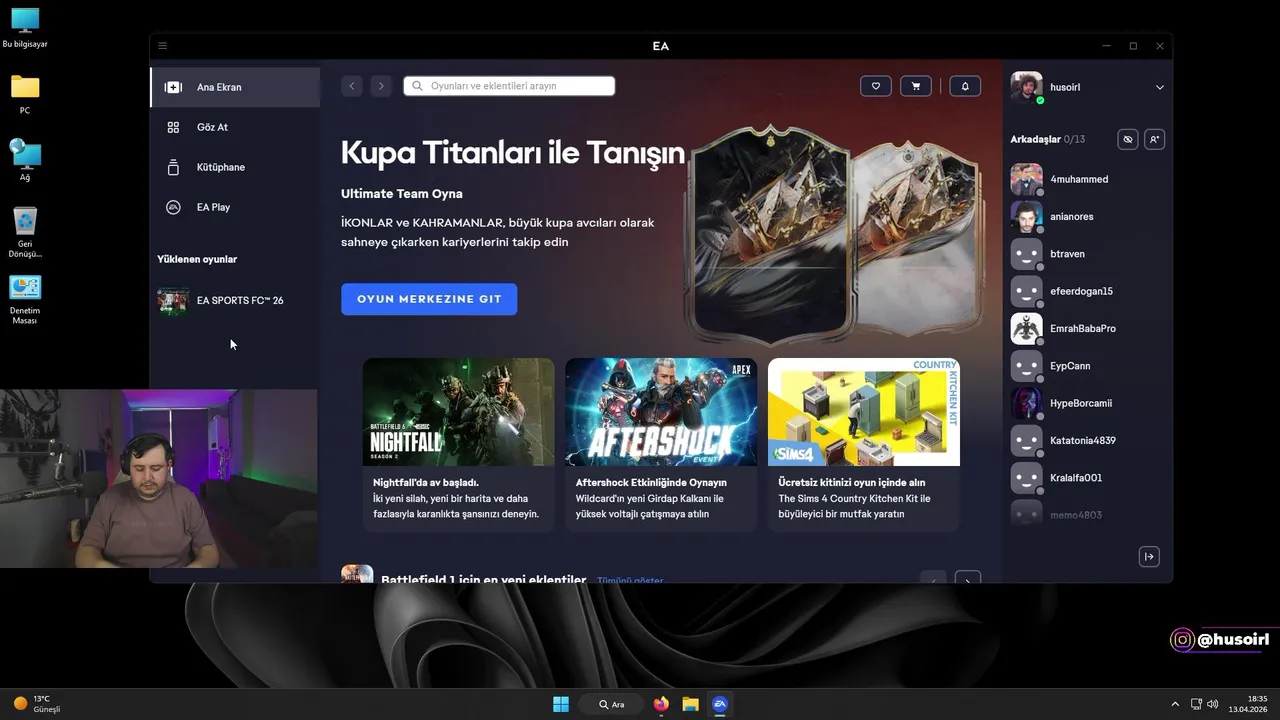Open EA Play in sidebar
Viewport: 1280px width, 720px height.
click(x=235, y=207)
